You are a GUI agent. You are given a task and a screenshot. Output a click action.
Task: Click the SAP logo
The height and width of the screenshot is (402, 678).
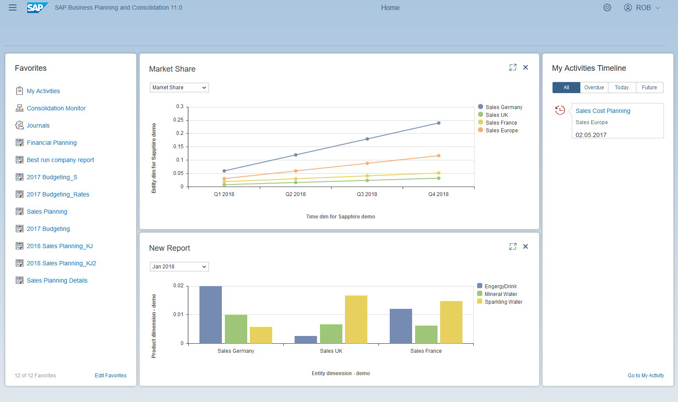tap(37, 7)
